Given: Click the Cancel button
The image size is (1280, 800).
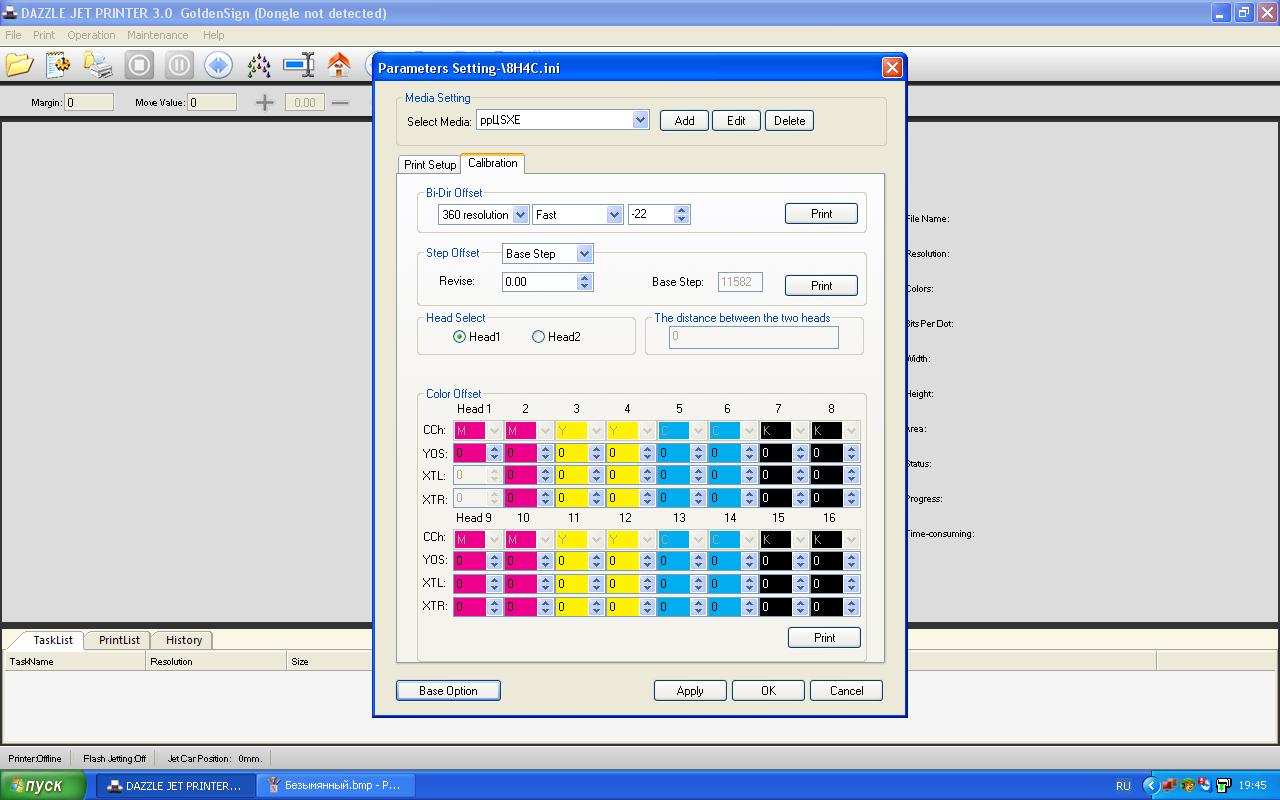Looking at the screenshot, I should pos(846,691).
